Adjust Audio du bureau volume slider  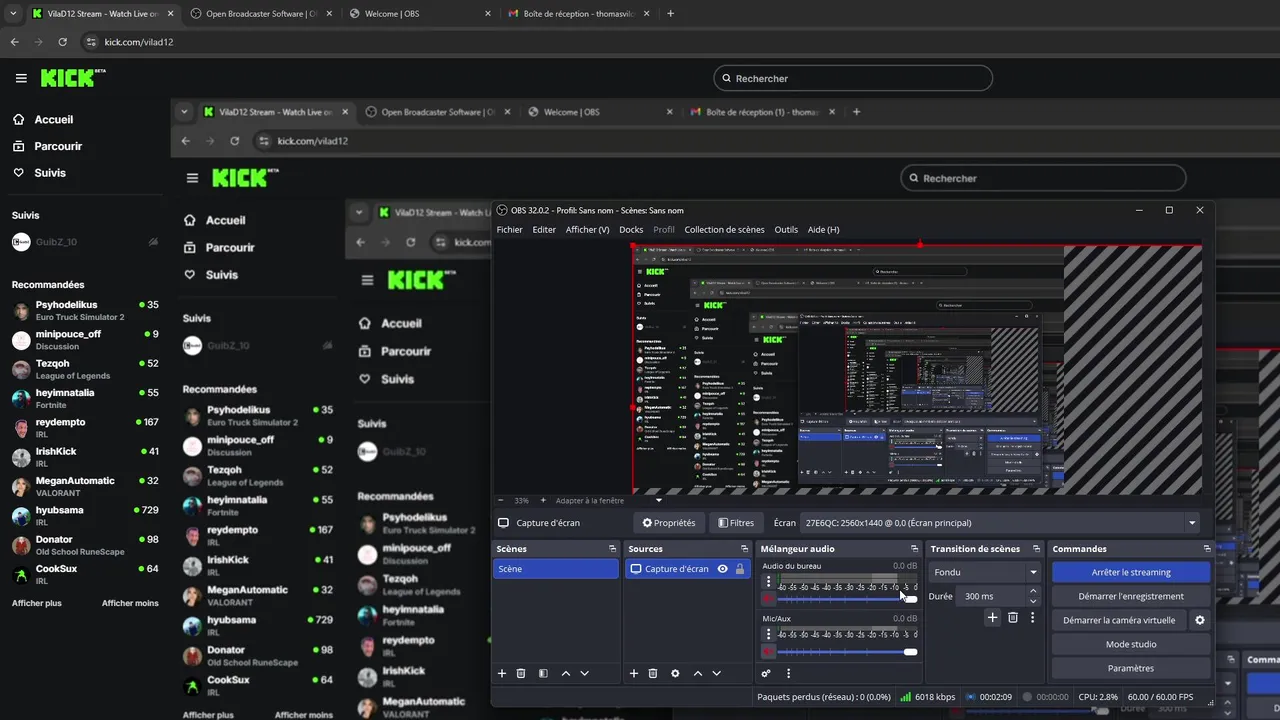pyautogui.click(x=847, y=599)
